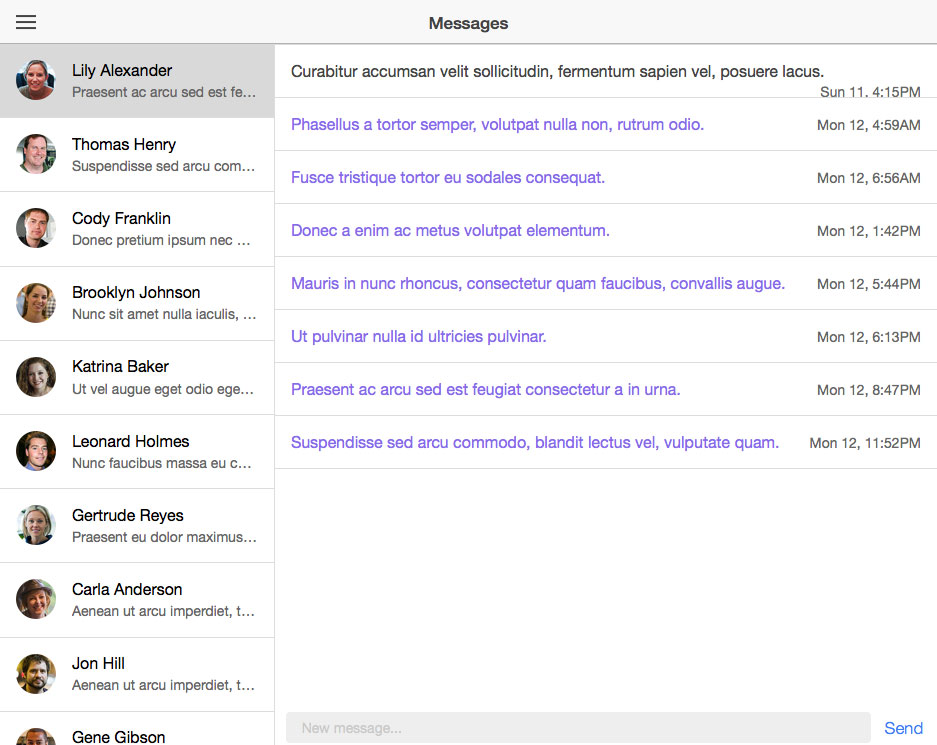Click the Send button
Viewport: 937px width, 745px height.
click(x=904, y=728)
